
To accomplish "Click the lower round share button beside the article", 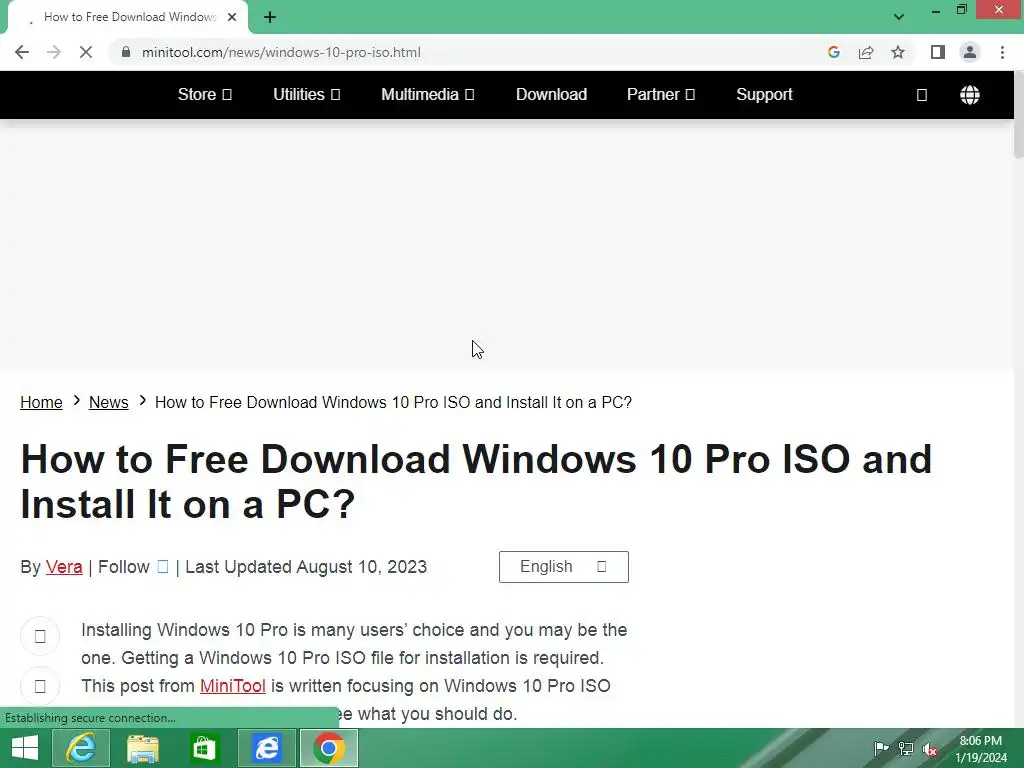I will click(x=40, y=686).
